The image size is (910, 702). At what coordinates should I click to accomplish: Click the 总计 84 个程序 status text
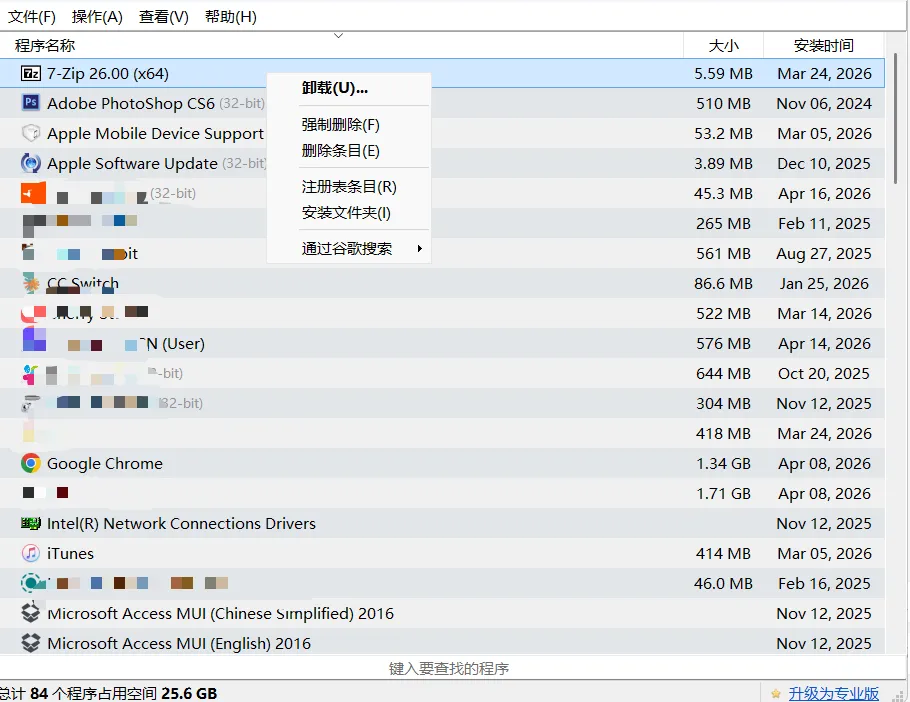tap(109, 693)
